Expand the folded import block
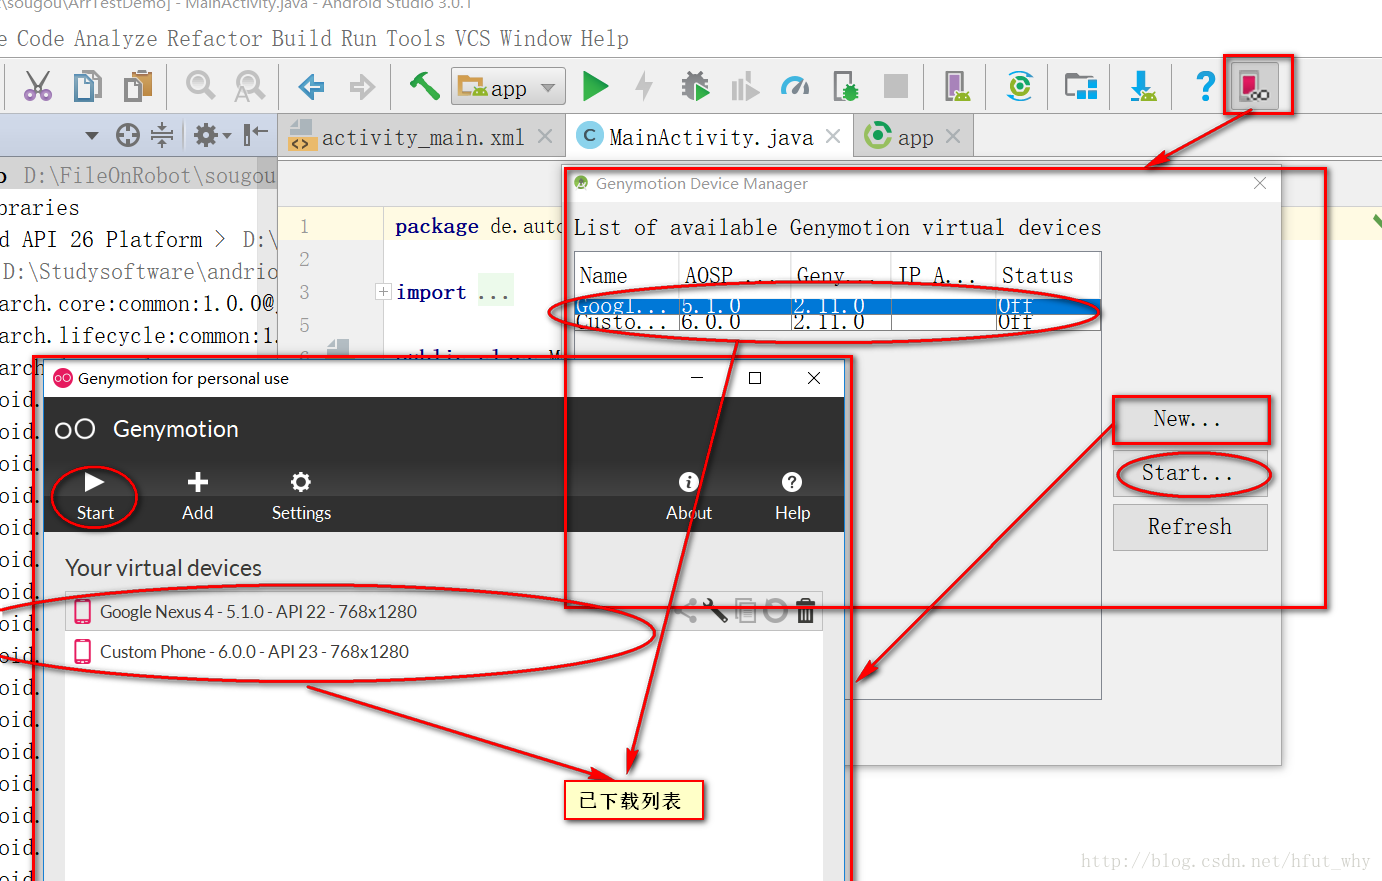Image resolution: width=1382 pixels, height=881 pixels. tap(383, 292)
